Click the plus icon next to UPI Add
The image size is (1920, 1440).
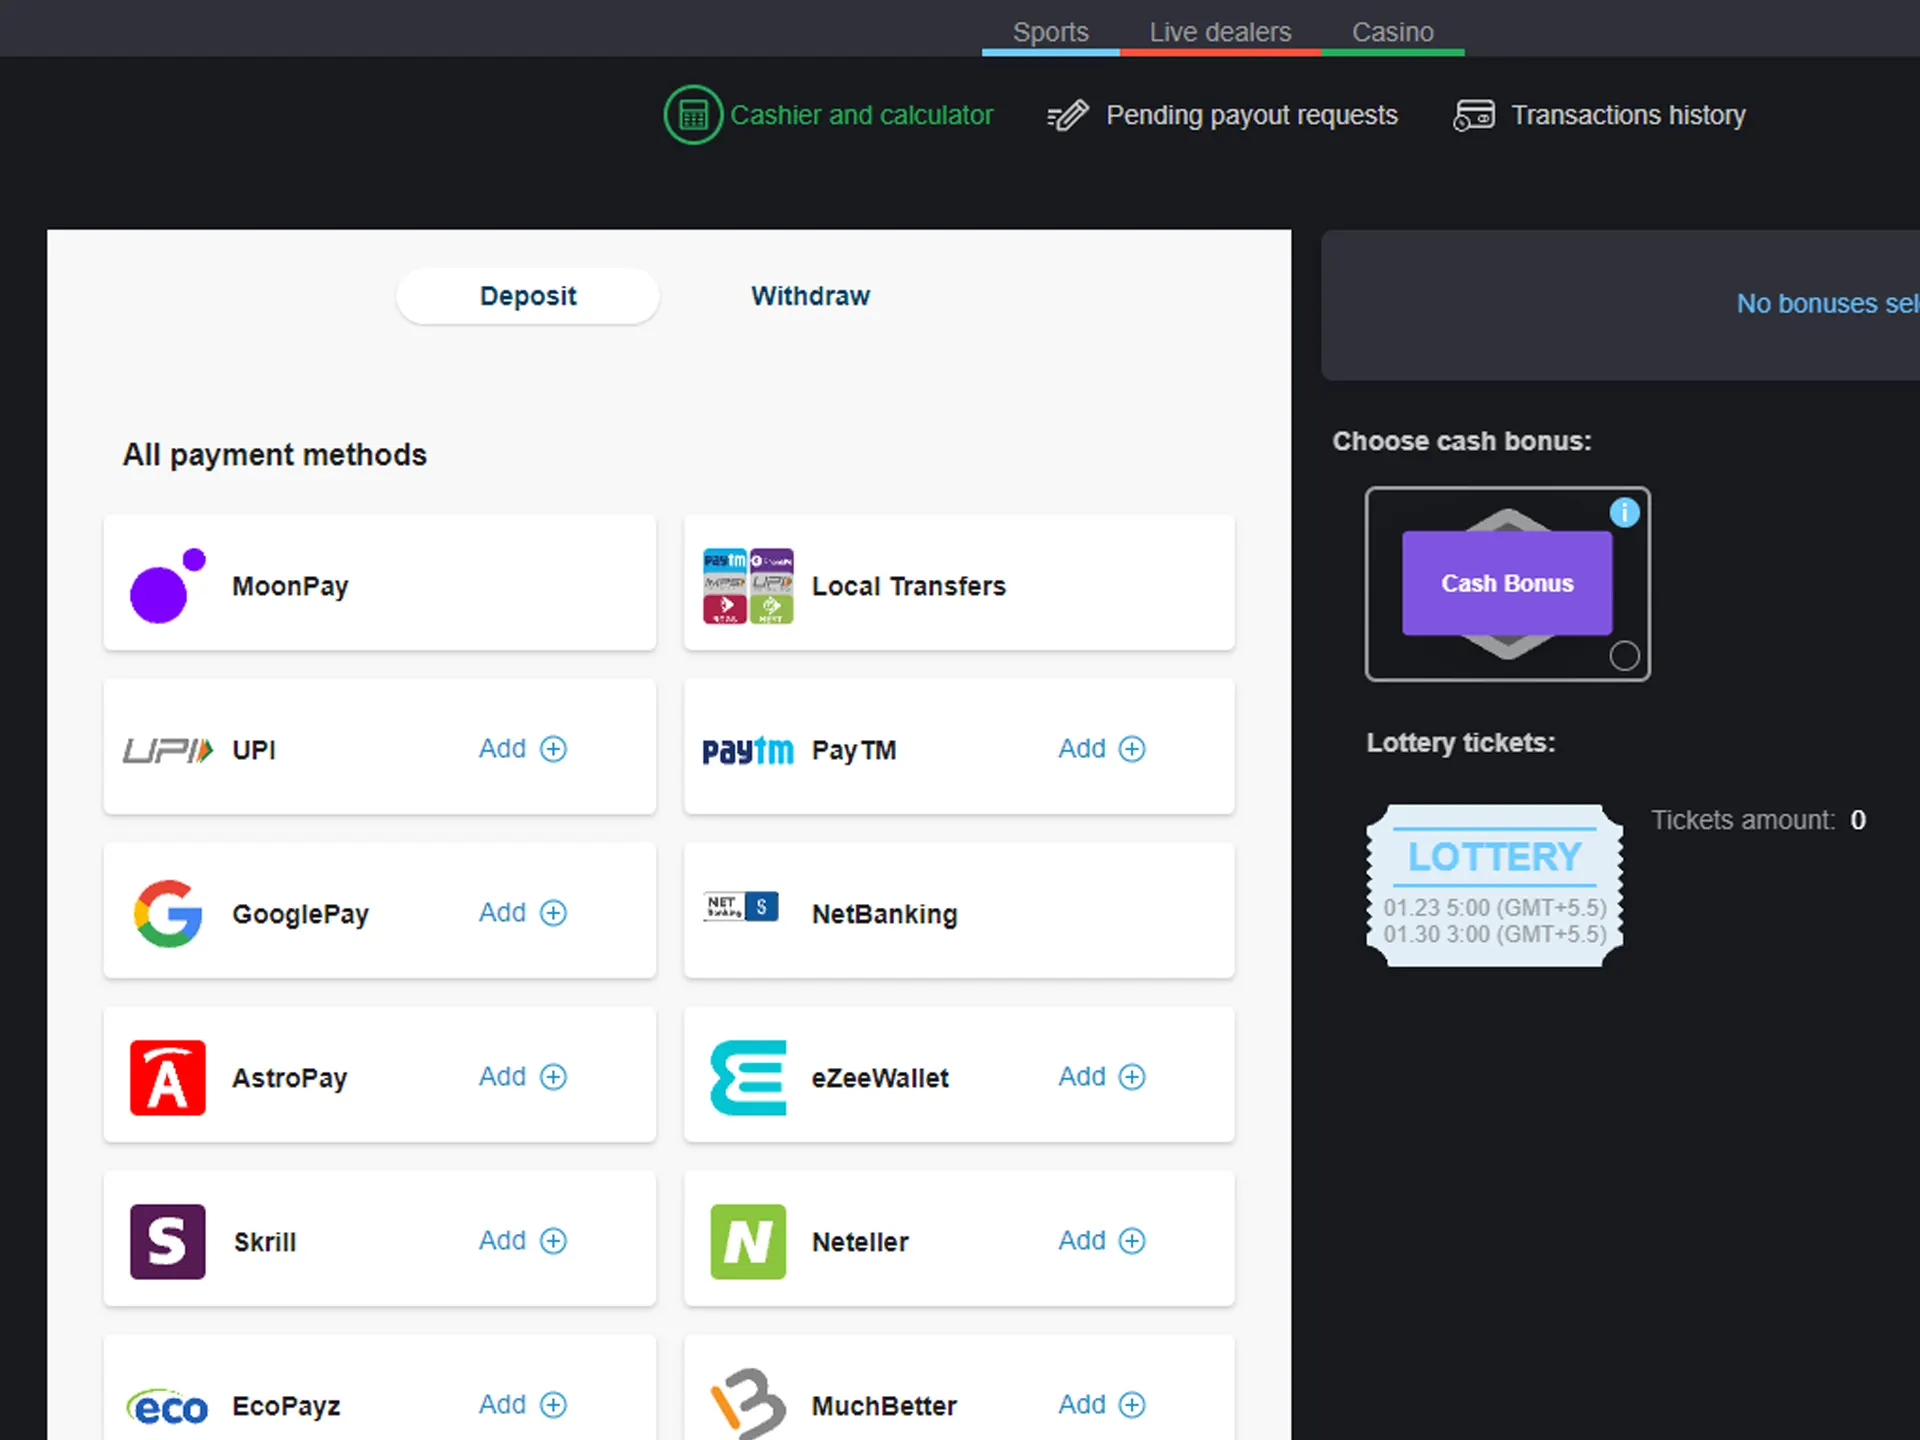pyautogui.click(x=553, y=749)
